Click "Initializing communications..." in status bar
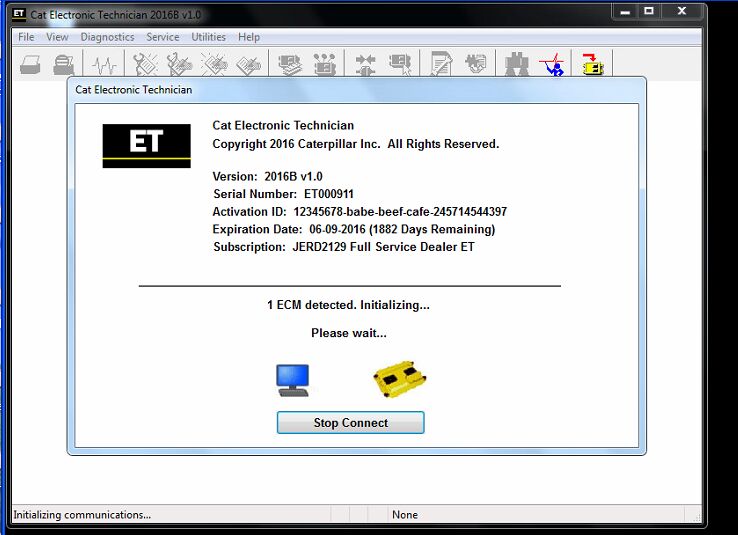This screenshot has width=738, height=535. (x=82, y=515)
